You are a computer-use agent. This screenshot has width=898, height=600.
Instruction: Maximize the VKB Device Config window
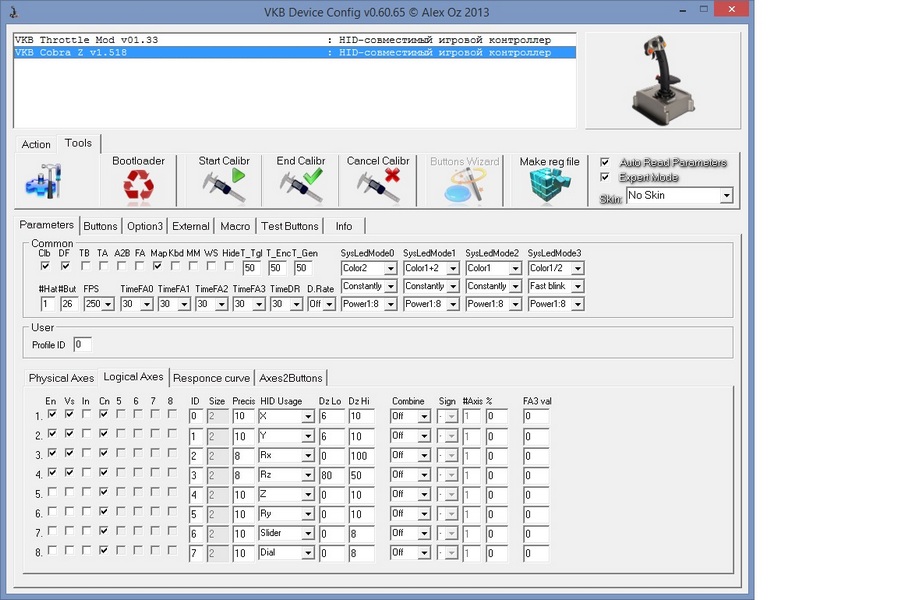point(704,10)
